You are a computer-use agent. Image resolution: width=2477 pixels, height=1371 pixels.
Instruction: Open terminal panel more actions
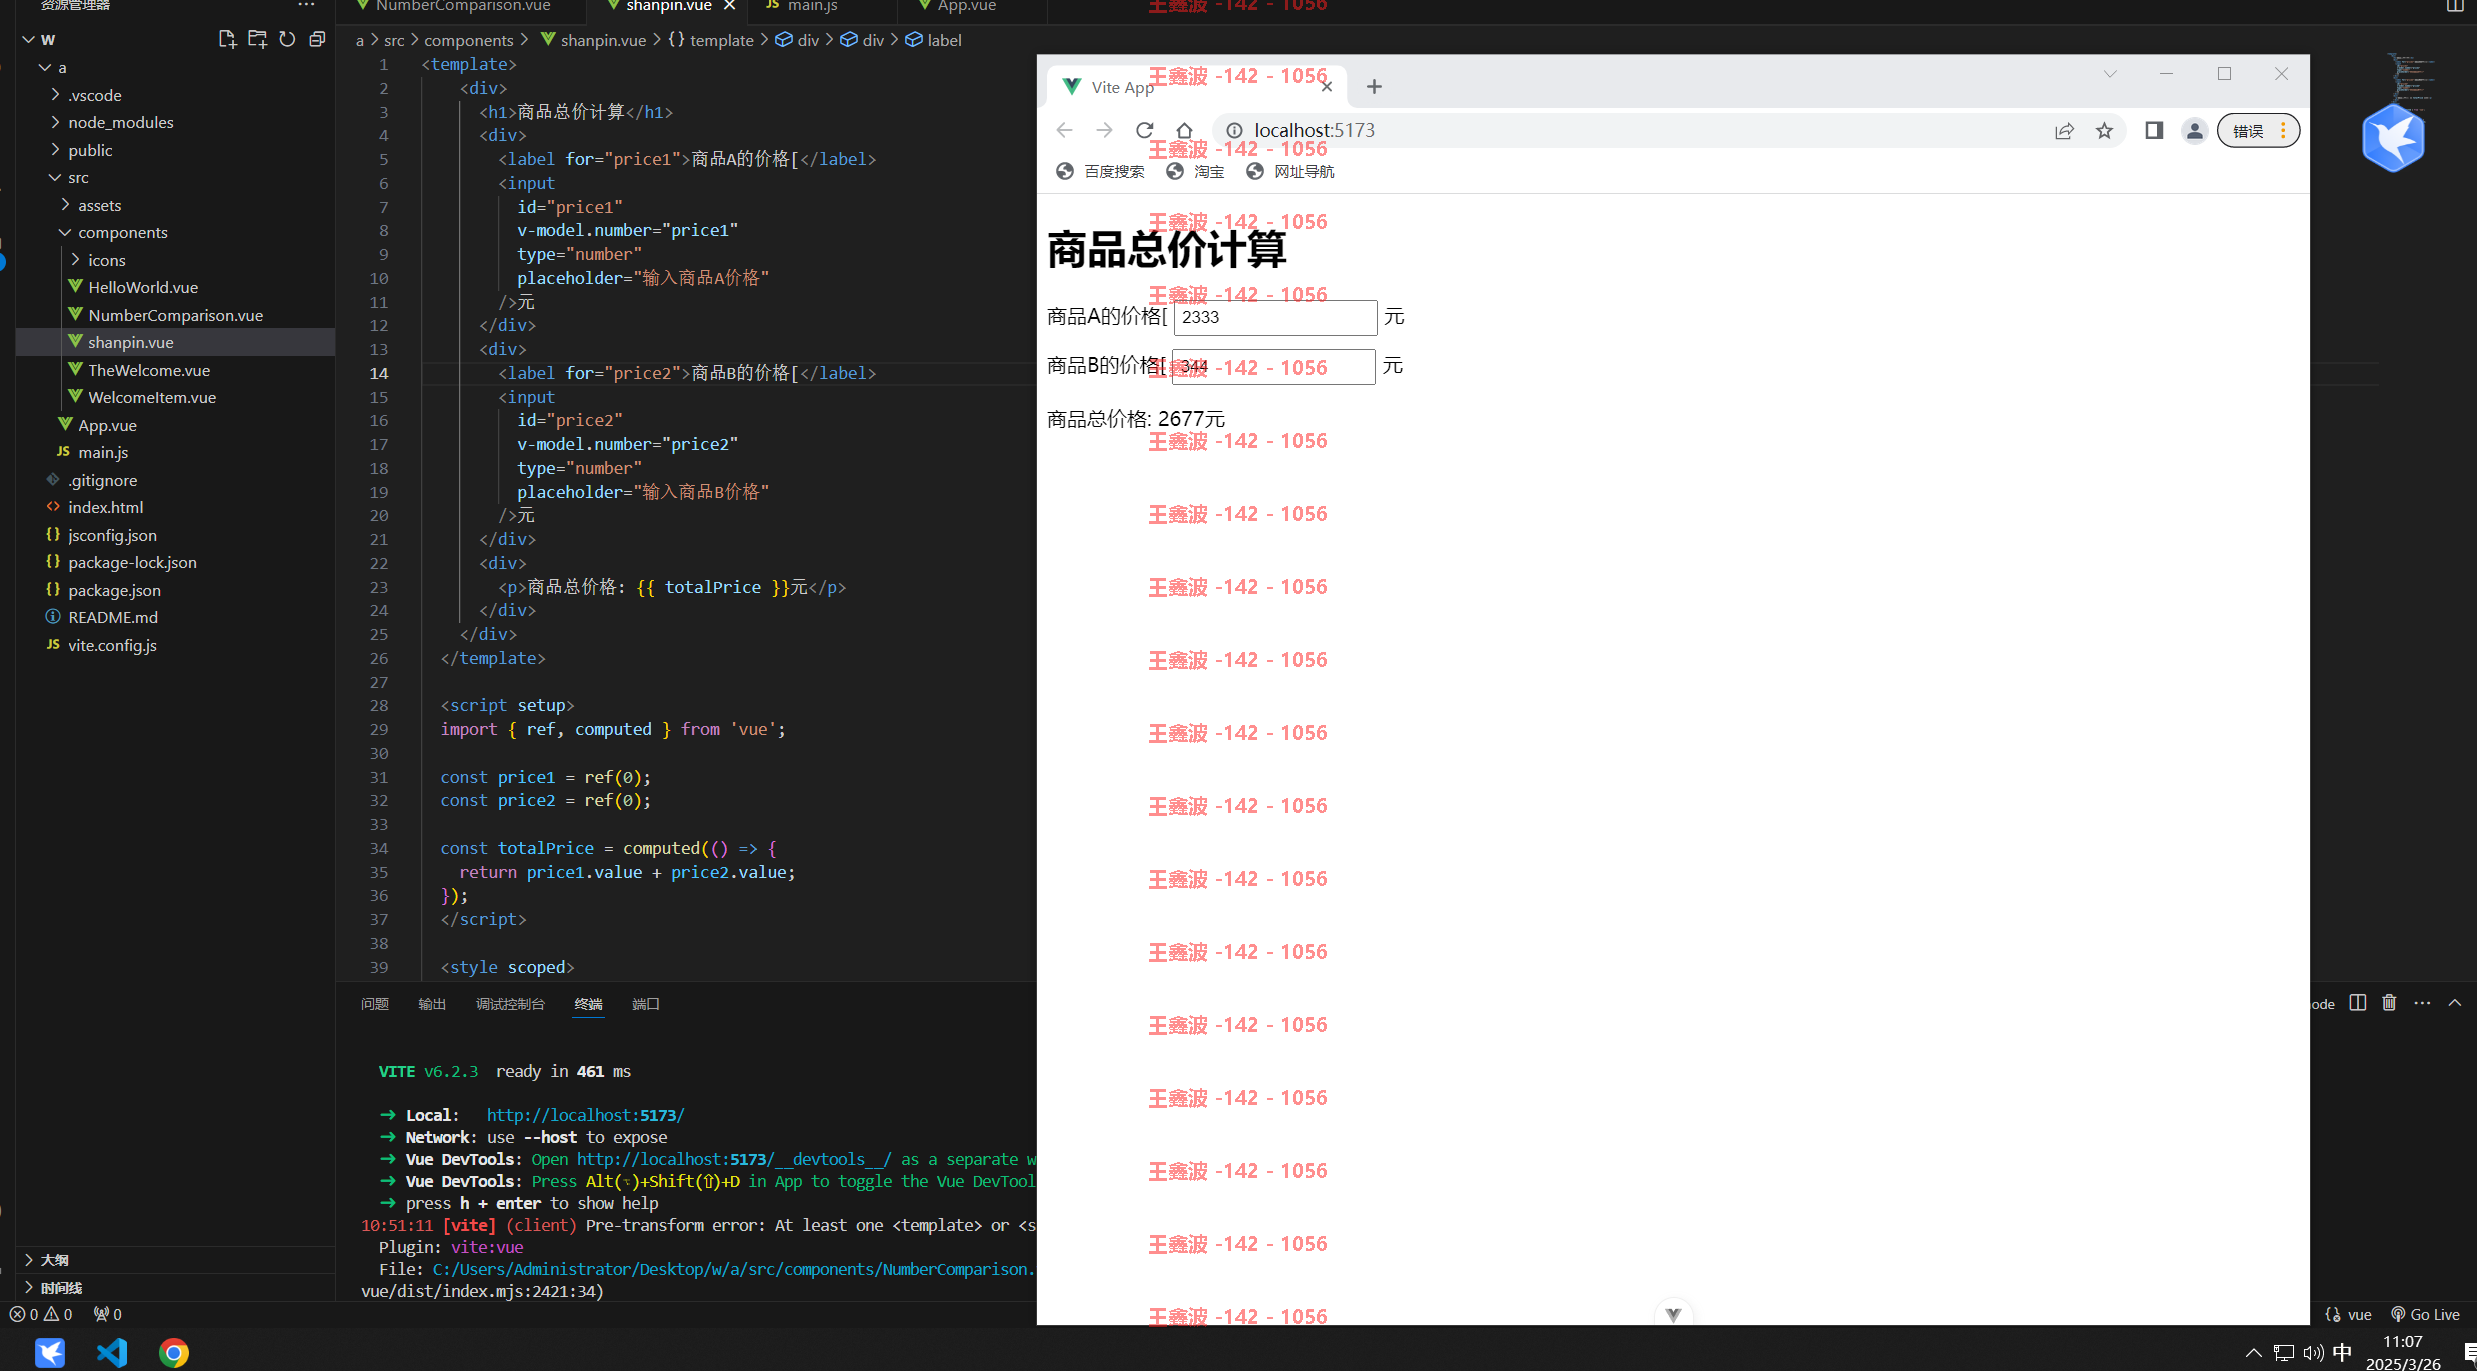[2422, 1003]
